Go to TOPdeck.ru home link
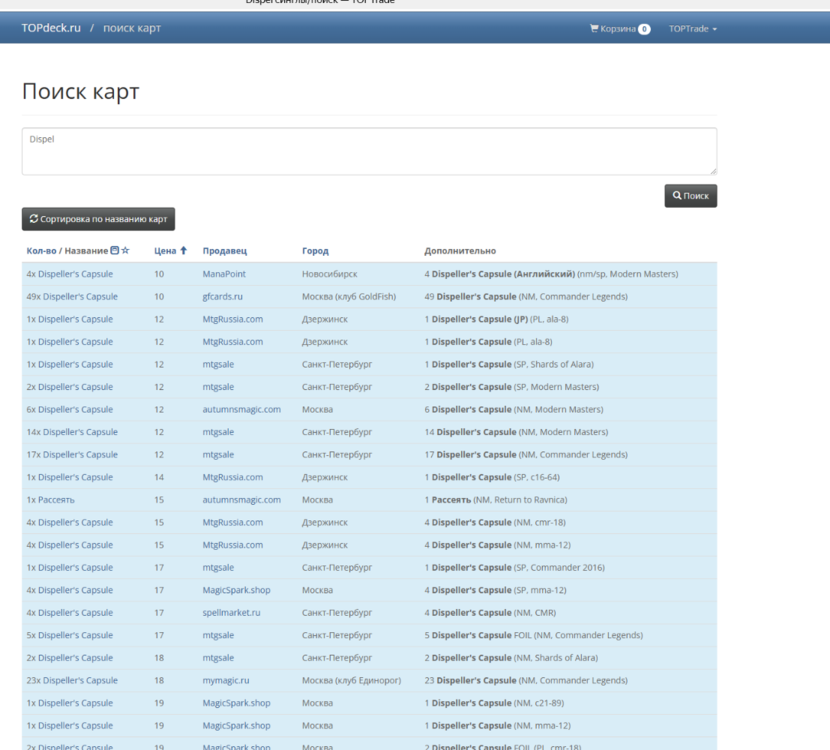Image resolution: width=830 pixels, height=750 pixels. 51,28
